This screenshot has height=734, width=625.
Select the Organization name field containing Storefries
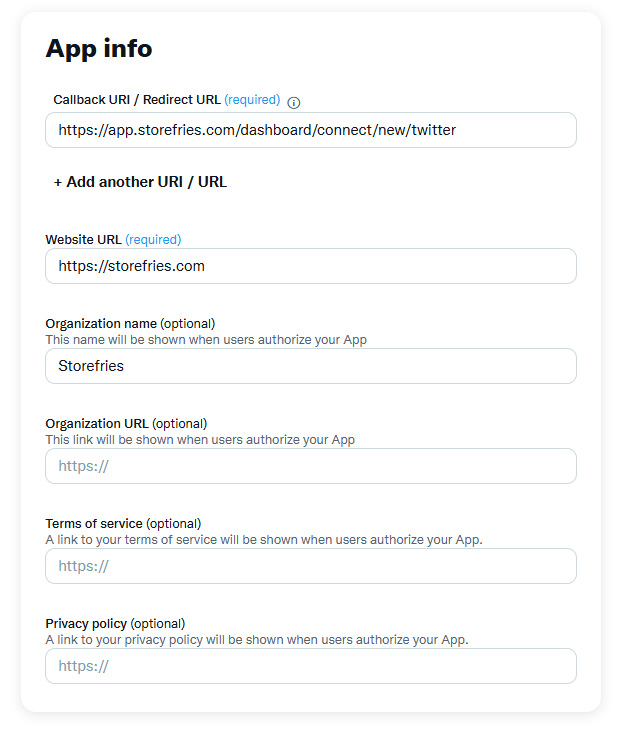click(x=310, y=366)
